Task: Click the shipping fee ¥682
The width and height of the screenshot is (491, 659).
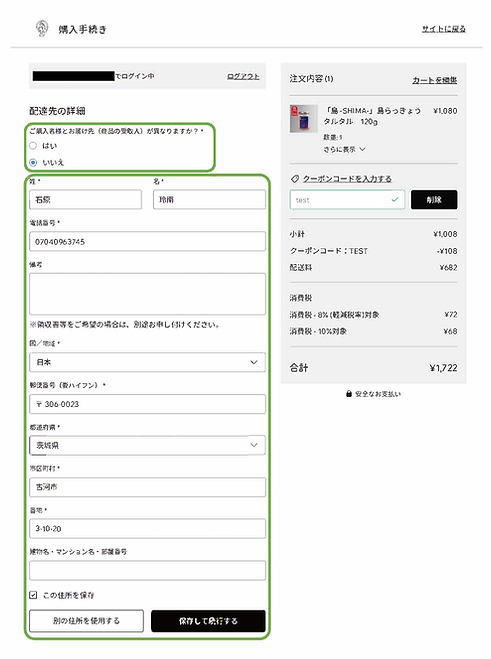Action: click(448, 268)
